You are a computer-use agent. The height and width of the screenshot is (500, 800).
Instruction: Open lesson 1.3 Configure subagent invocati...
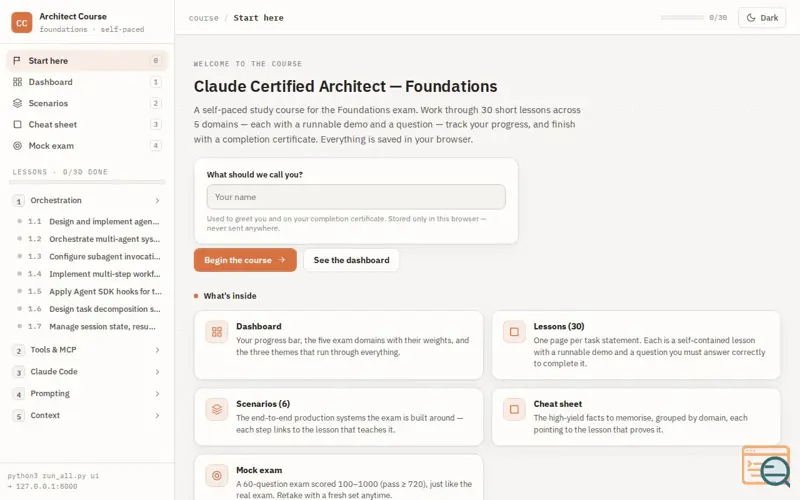pyautogui.click(x=89, y=257)
